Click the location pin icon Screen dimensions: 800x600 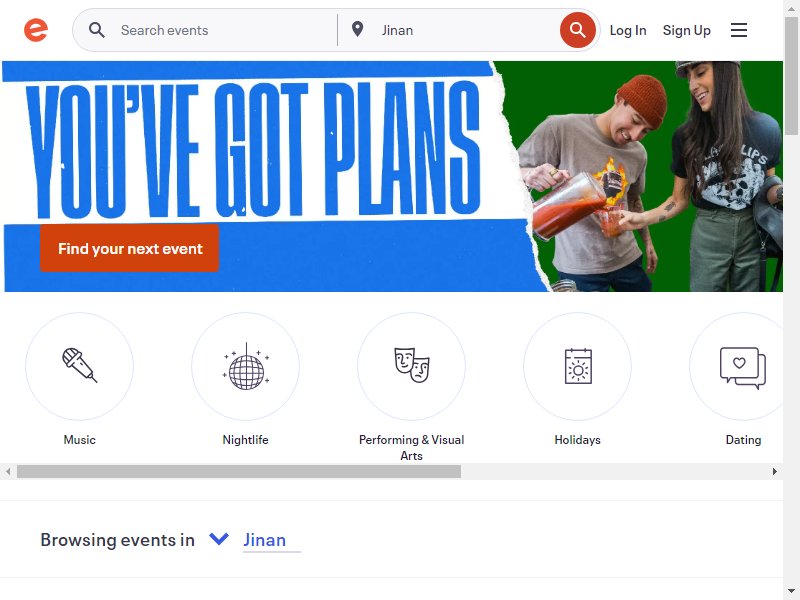358,30
